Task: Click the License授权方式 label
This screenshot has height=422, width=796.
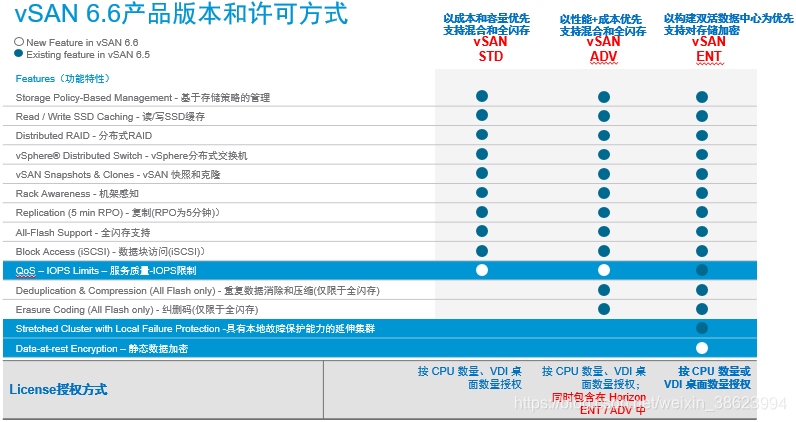Action: tap(58, 389)
